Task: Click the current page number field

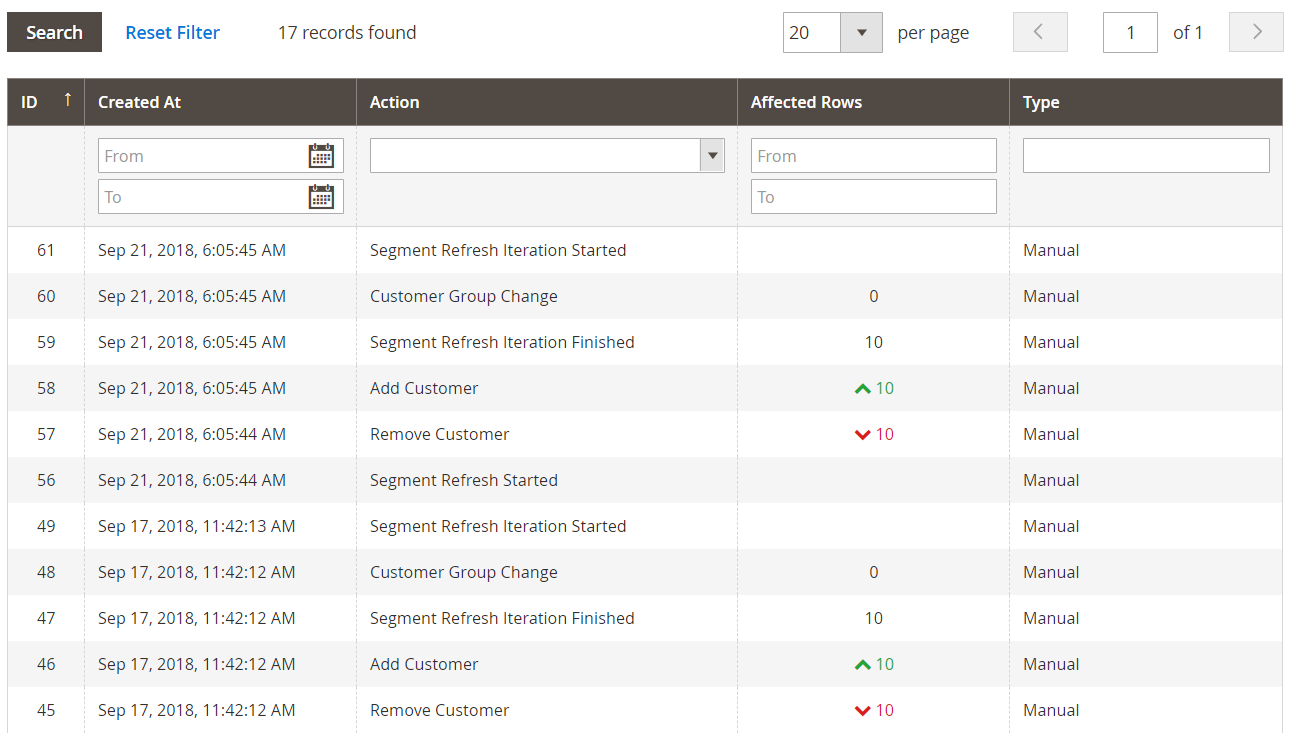Action: (1130, 32)
